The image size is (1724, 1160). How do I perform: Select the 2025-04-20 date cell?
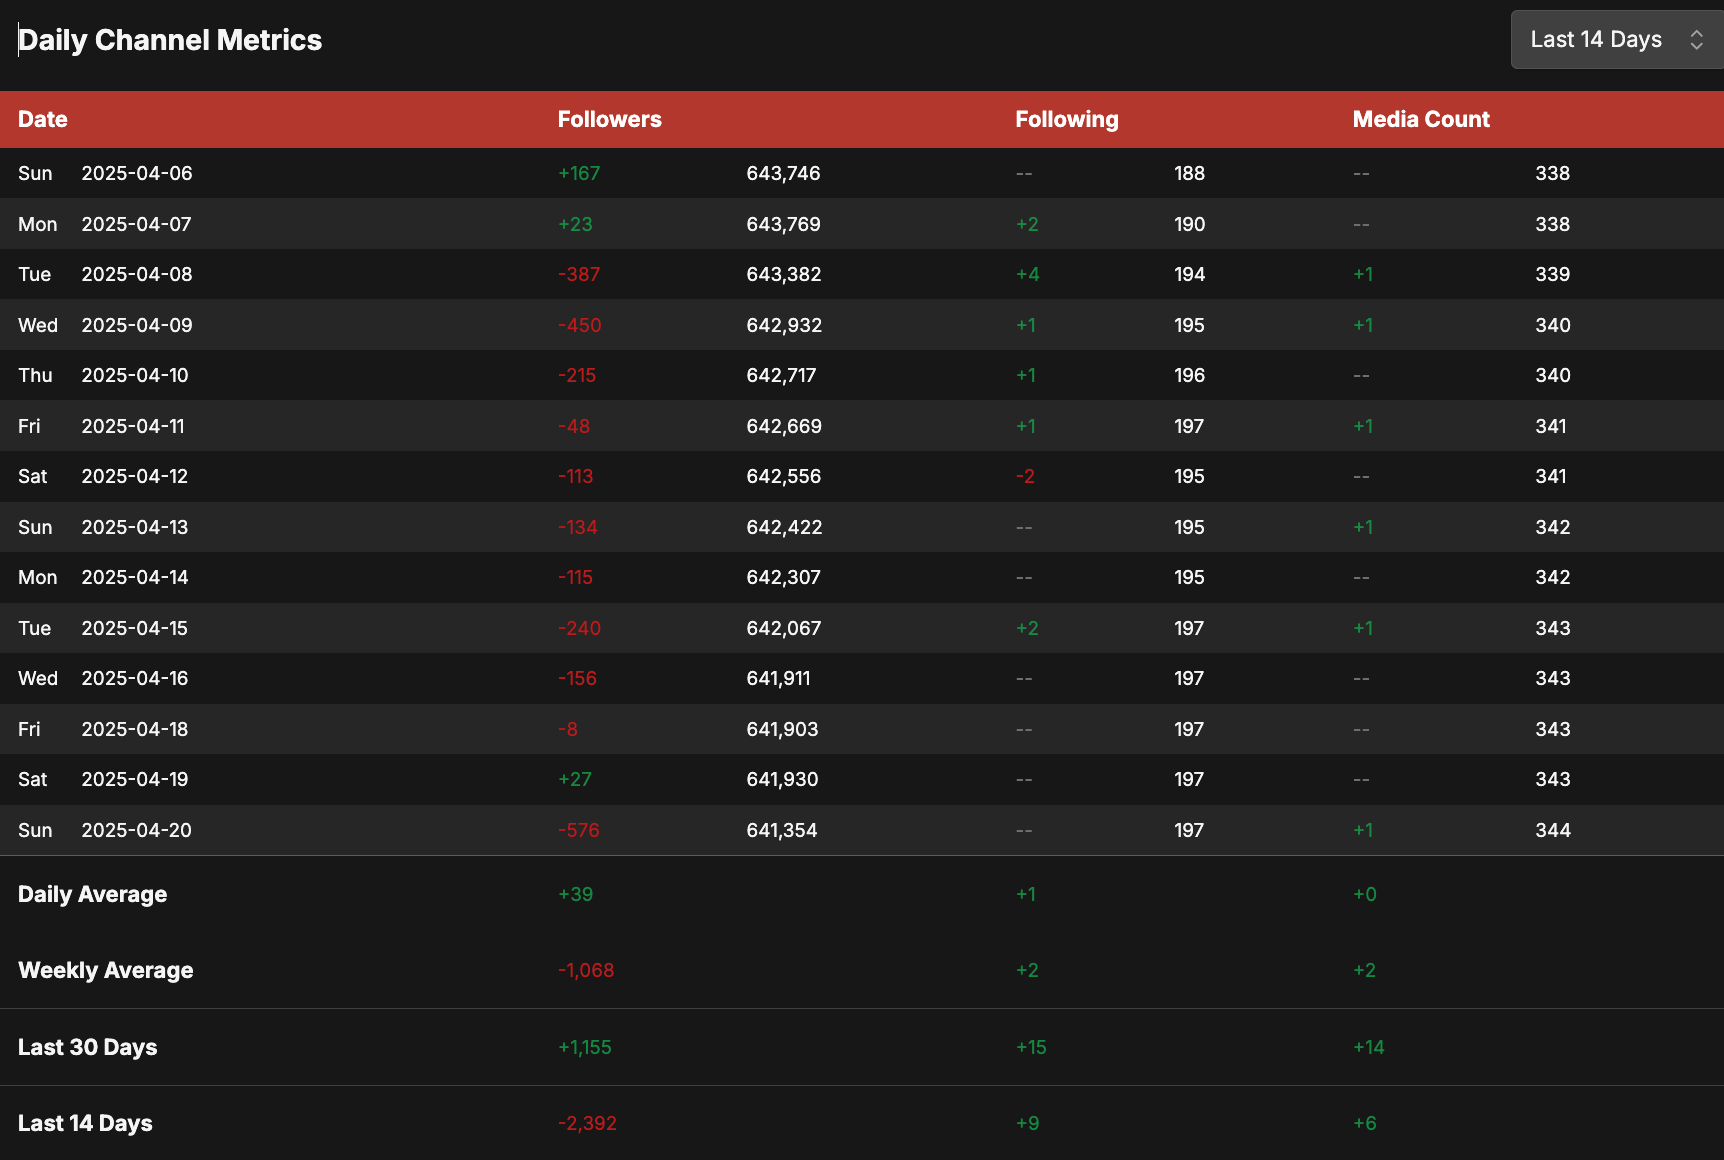pos(137,830)
